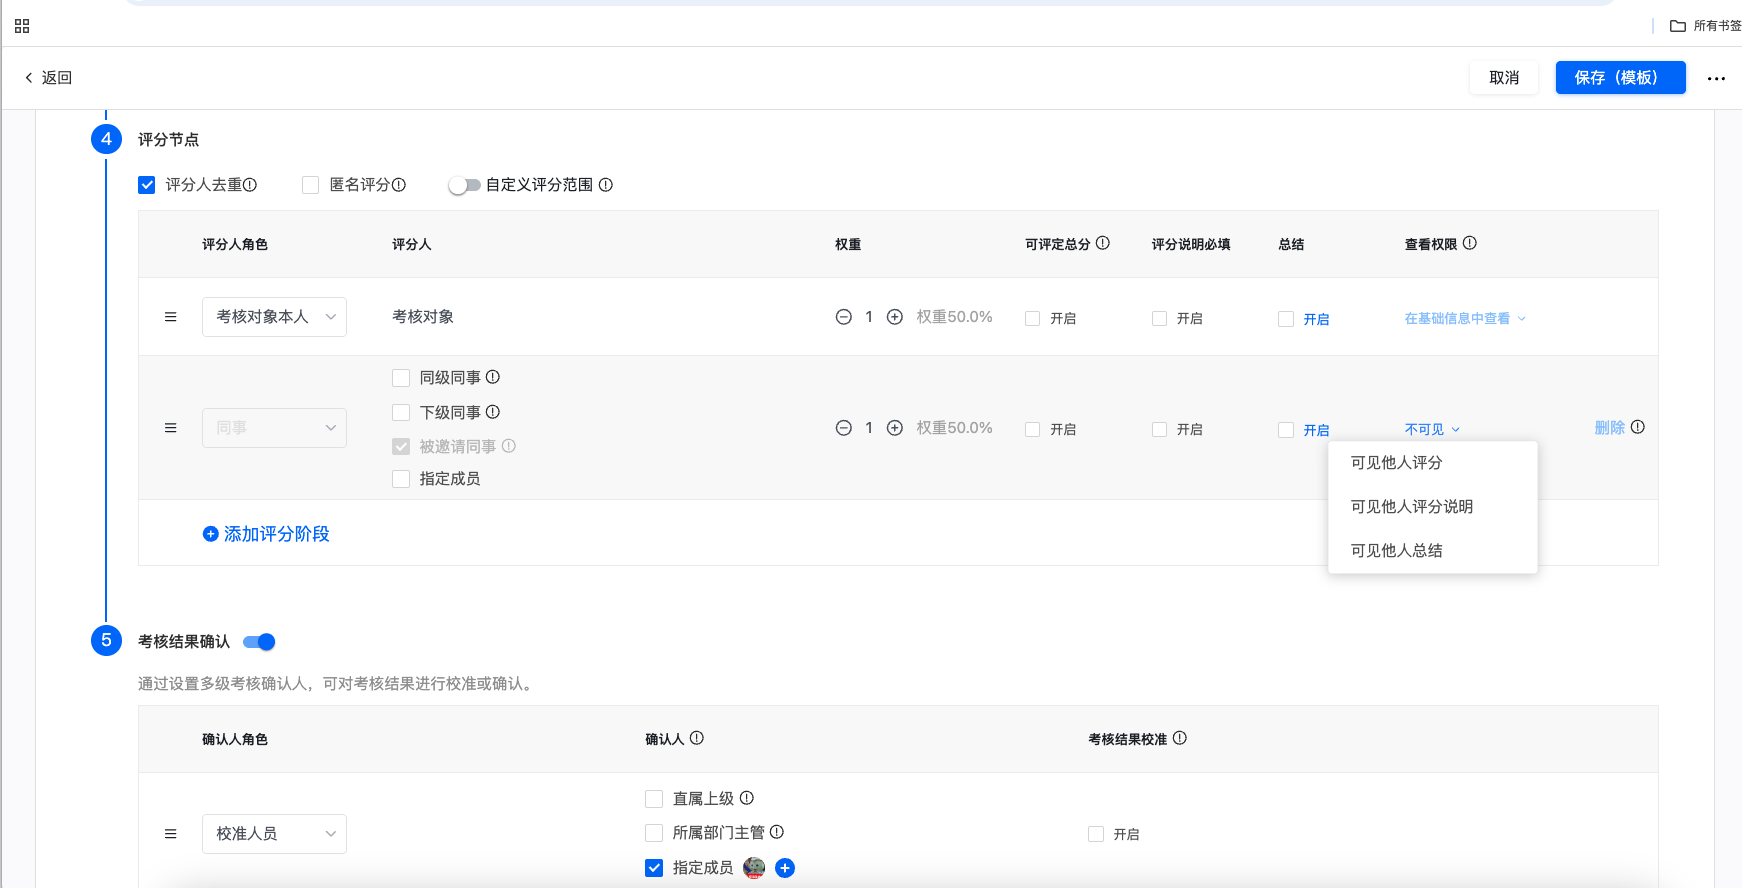
Task: Show info tooltip for 评分人去重
Action: [x=250, y=185]
